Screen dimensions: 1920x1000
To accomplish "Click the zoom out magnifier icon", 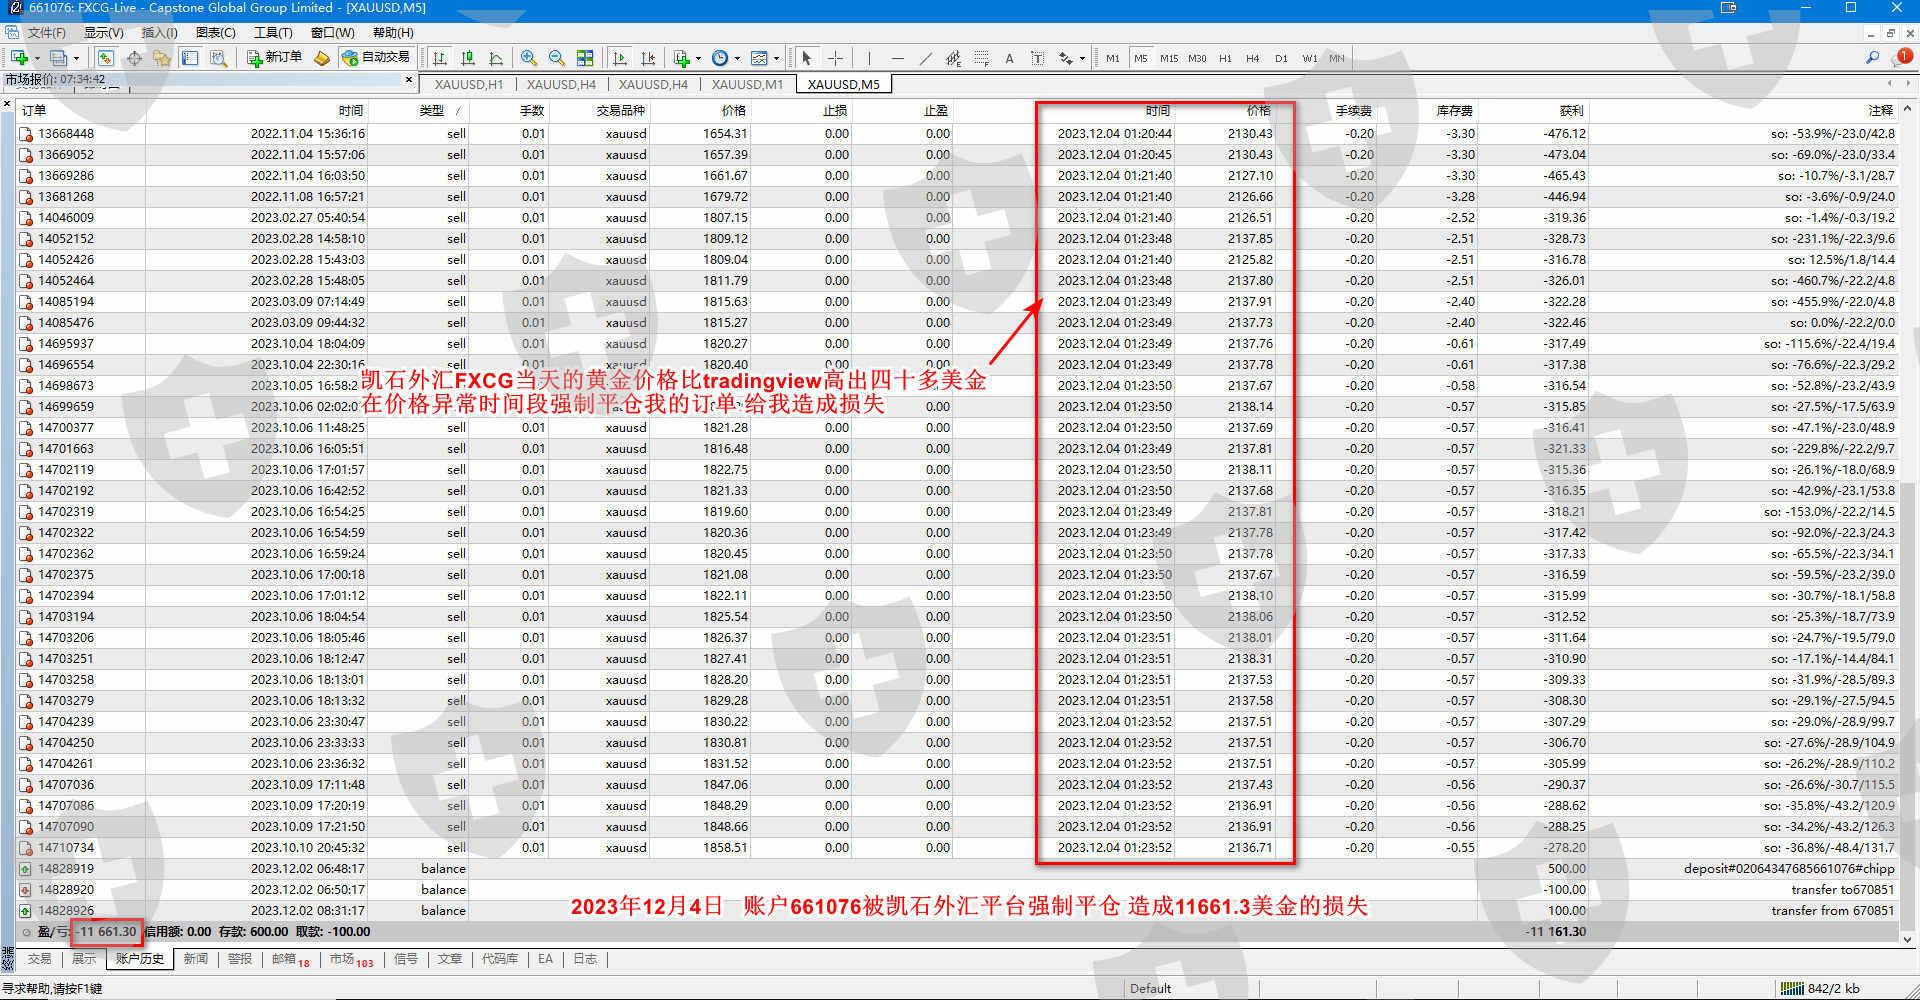I will (556, 58).
